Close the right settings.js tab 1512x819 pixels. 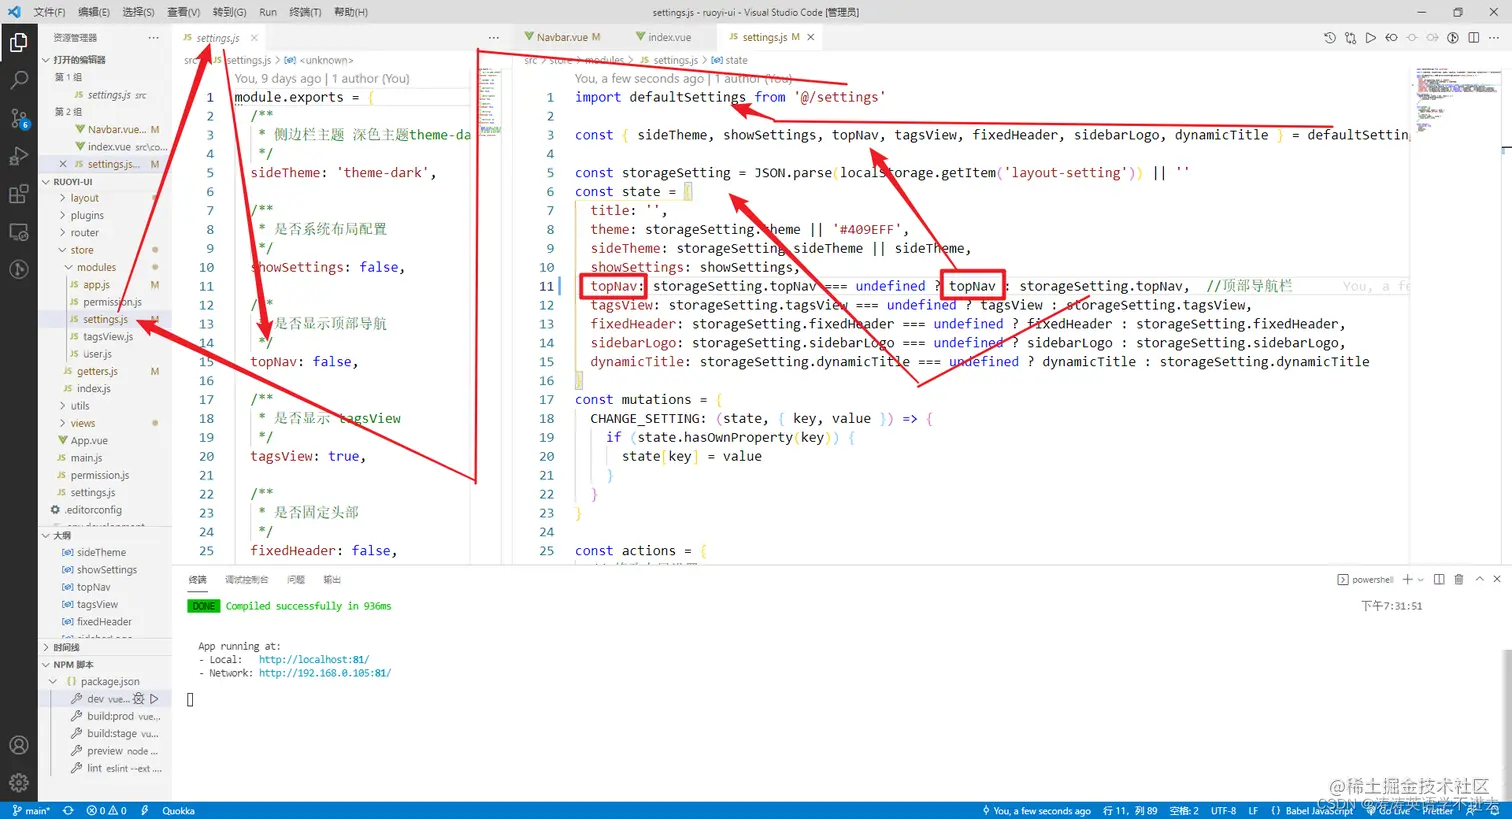pyautogui.click(x=811, y=37)
